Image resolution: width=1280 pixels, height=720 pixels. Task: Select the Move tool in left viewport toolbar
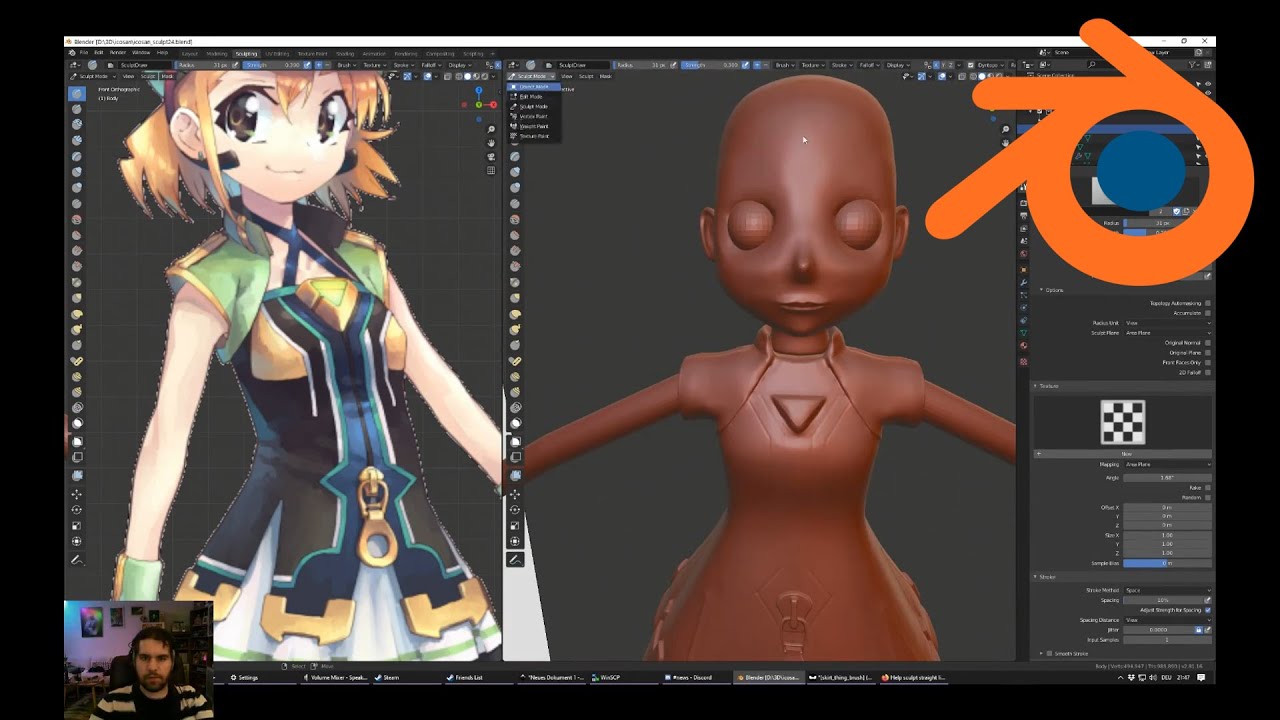(x=77, y=494)
